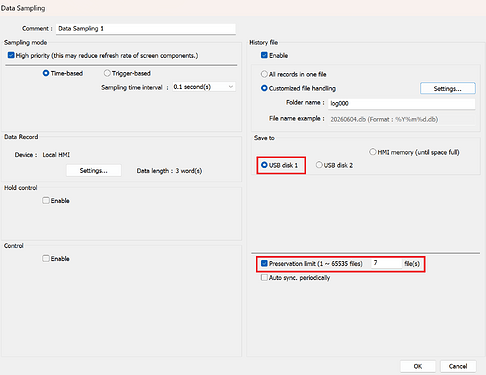Select Customized file handling option
Image resolution: width=486 pixels, height=375 pixels.
(x=264, y=88)
